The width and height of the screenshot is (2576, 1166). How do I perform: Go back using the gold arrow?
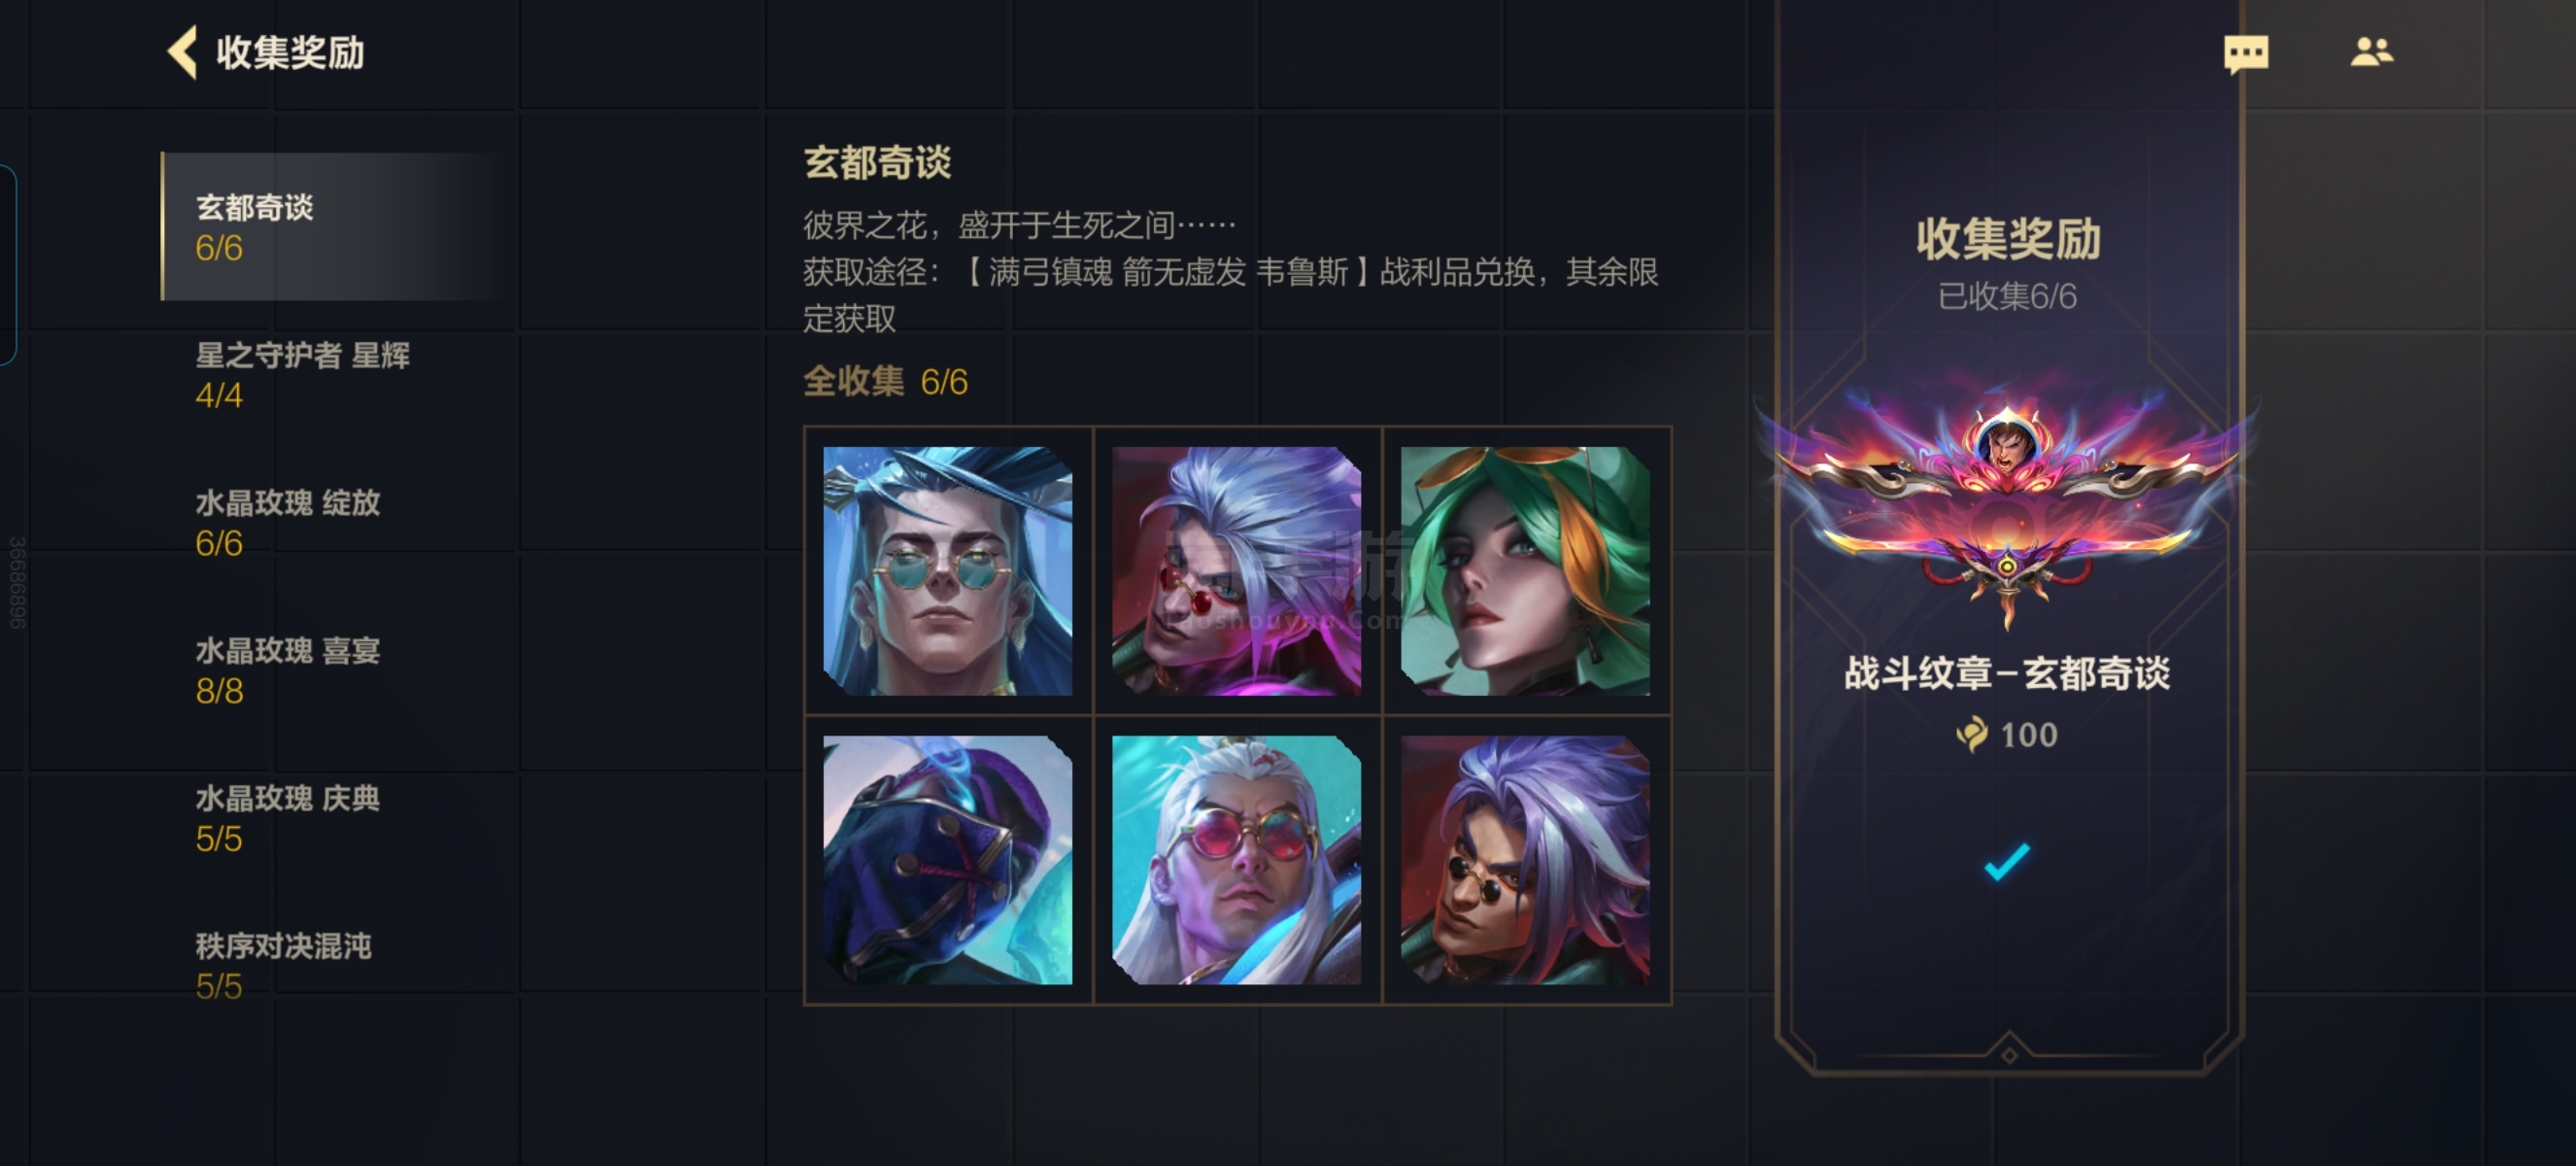click(182, 51)
